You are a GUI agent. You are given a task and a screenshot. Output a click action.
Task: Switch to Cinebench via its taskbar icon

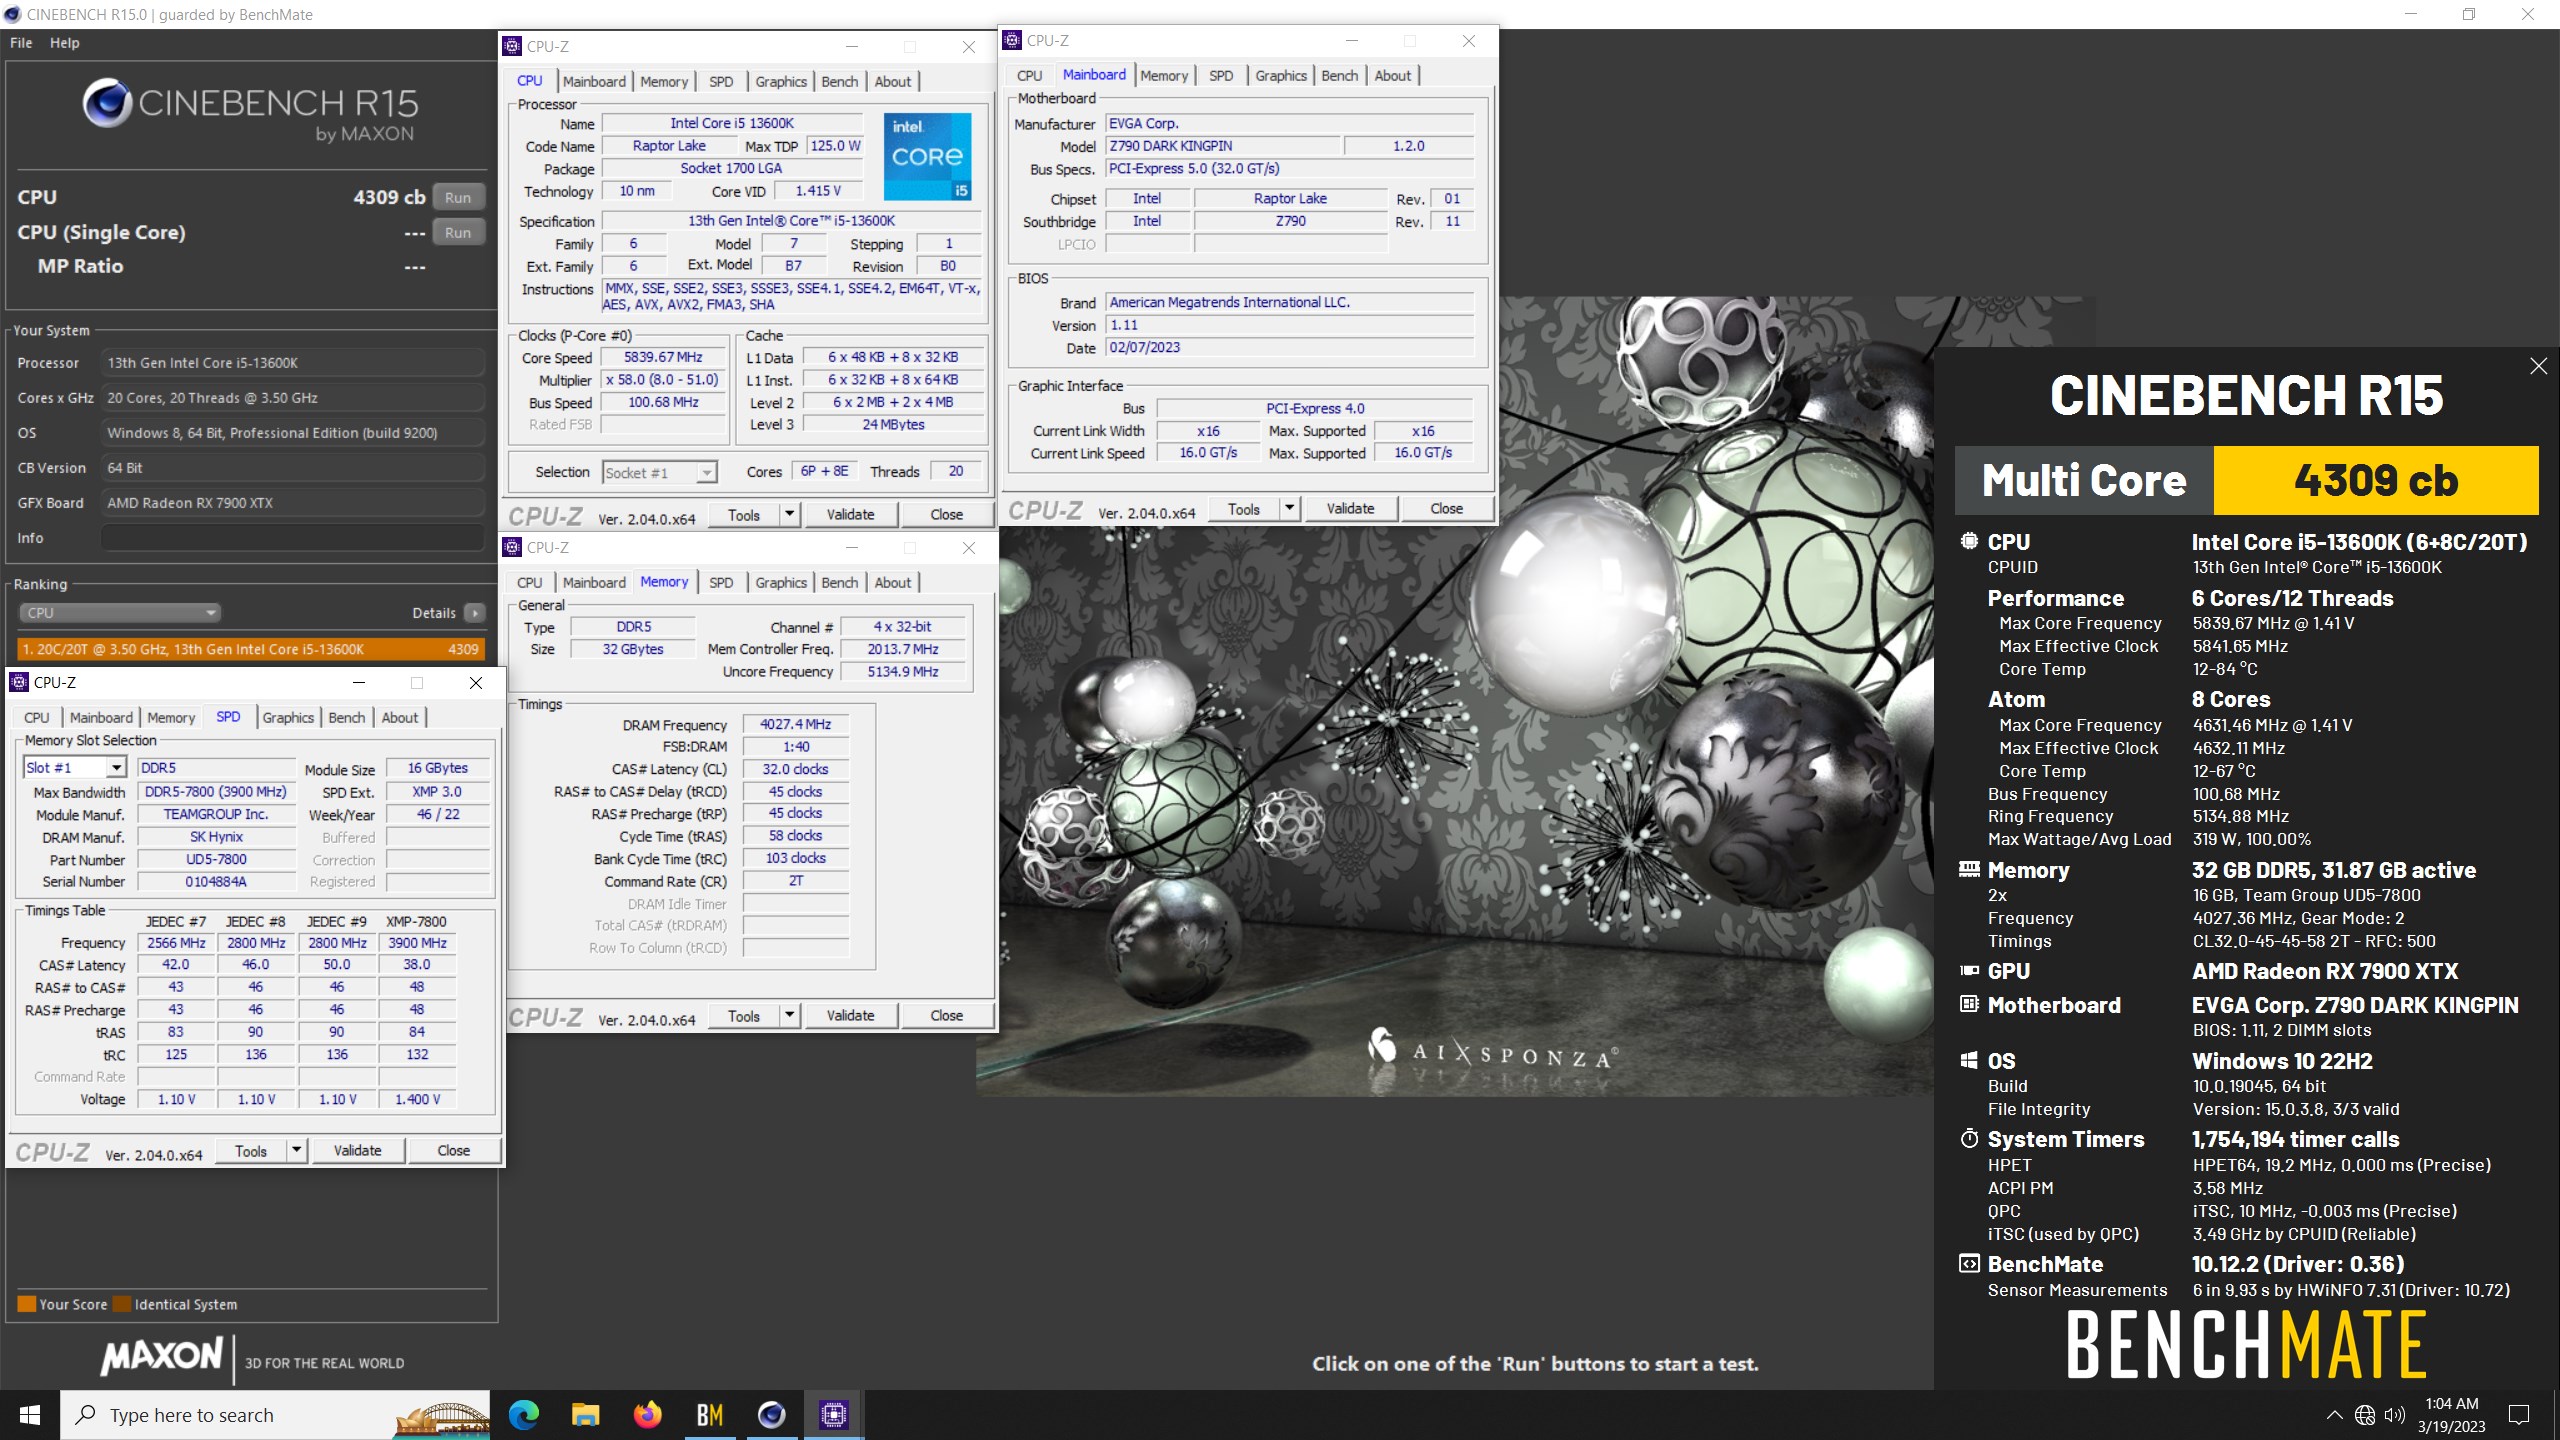(x=771, y=1415)
